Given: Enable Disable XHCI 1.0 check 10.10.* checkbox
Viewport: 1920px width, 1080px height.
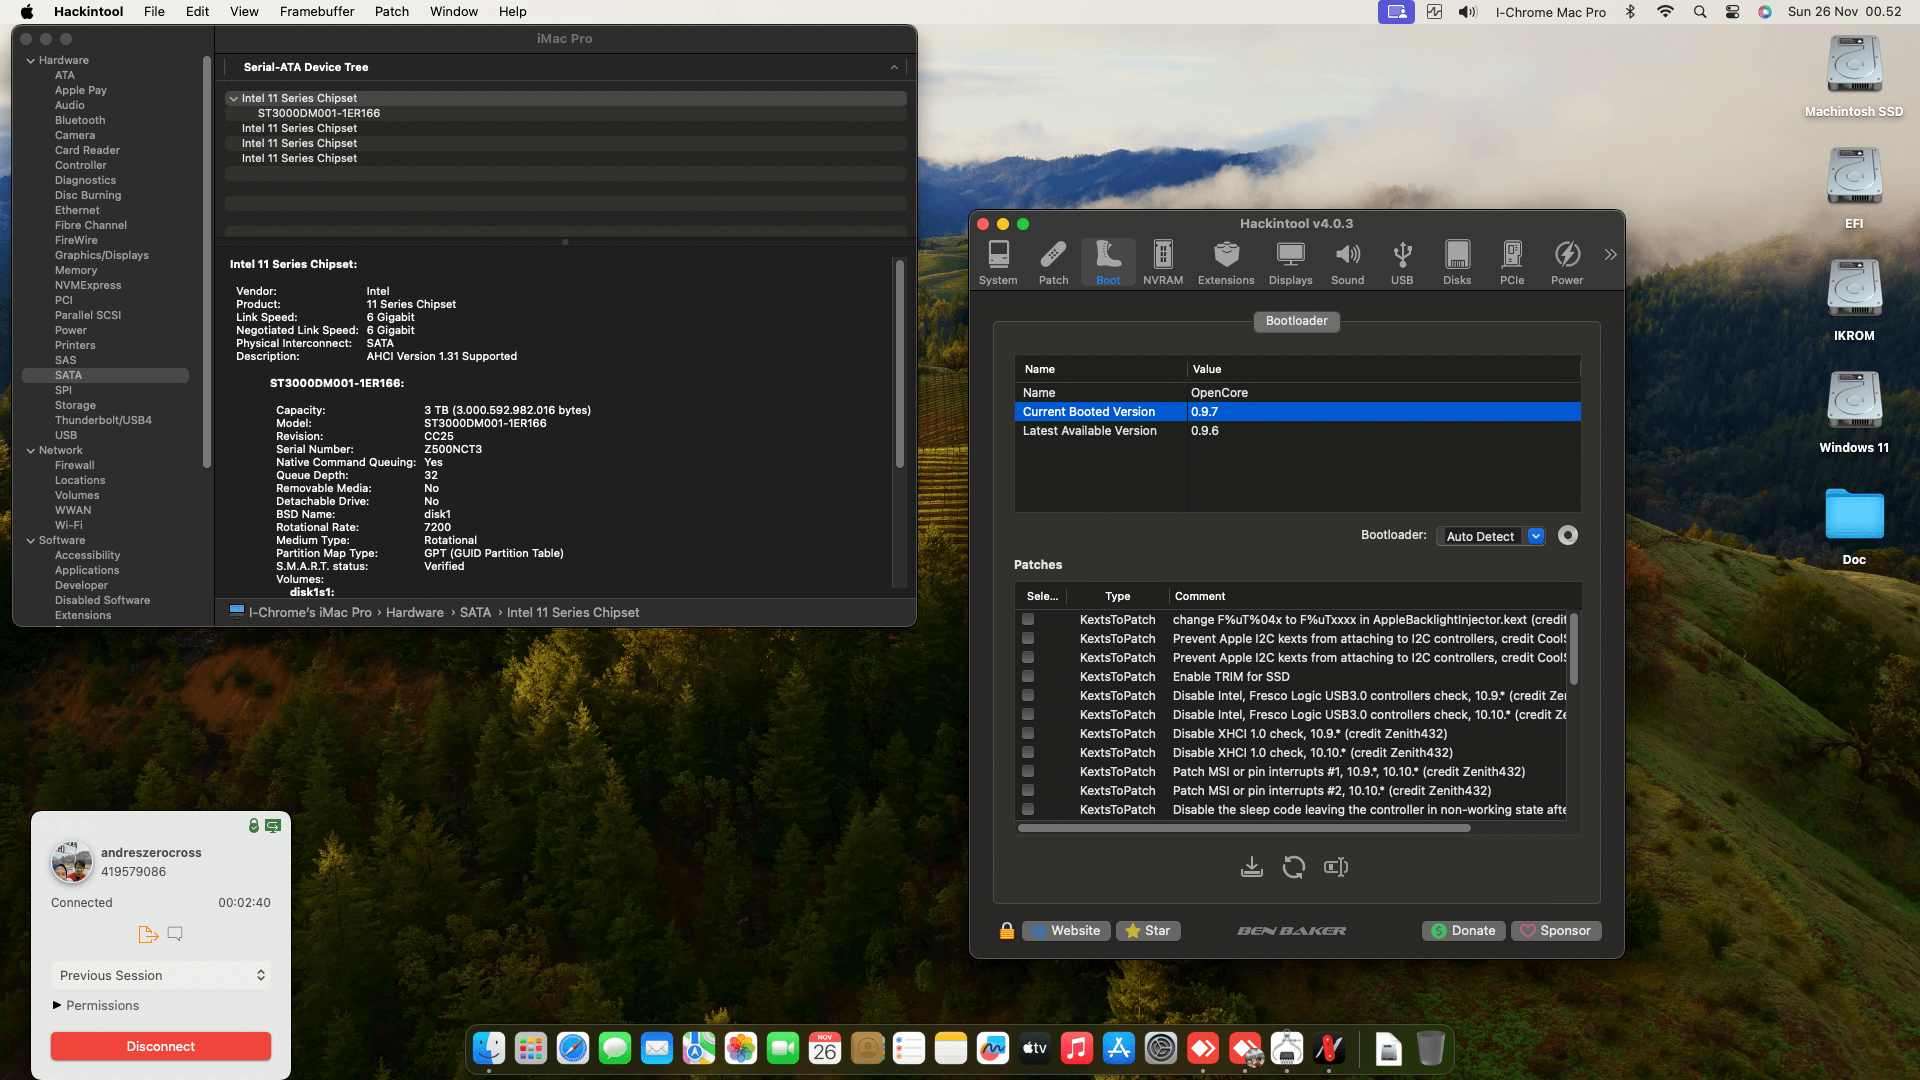Looking at the screenshot, I should (x=1028, y=753).
